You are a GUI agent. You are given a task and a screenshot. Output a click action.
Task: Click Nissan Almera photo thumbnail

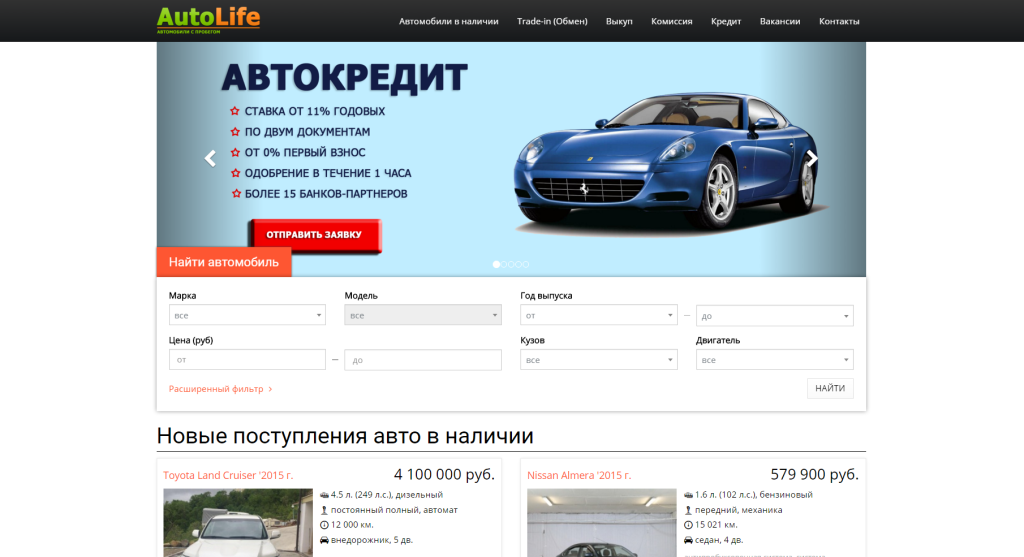tap(601, 522)
